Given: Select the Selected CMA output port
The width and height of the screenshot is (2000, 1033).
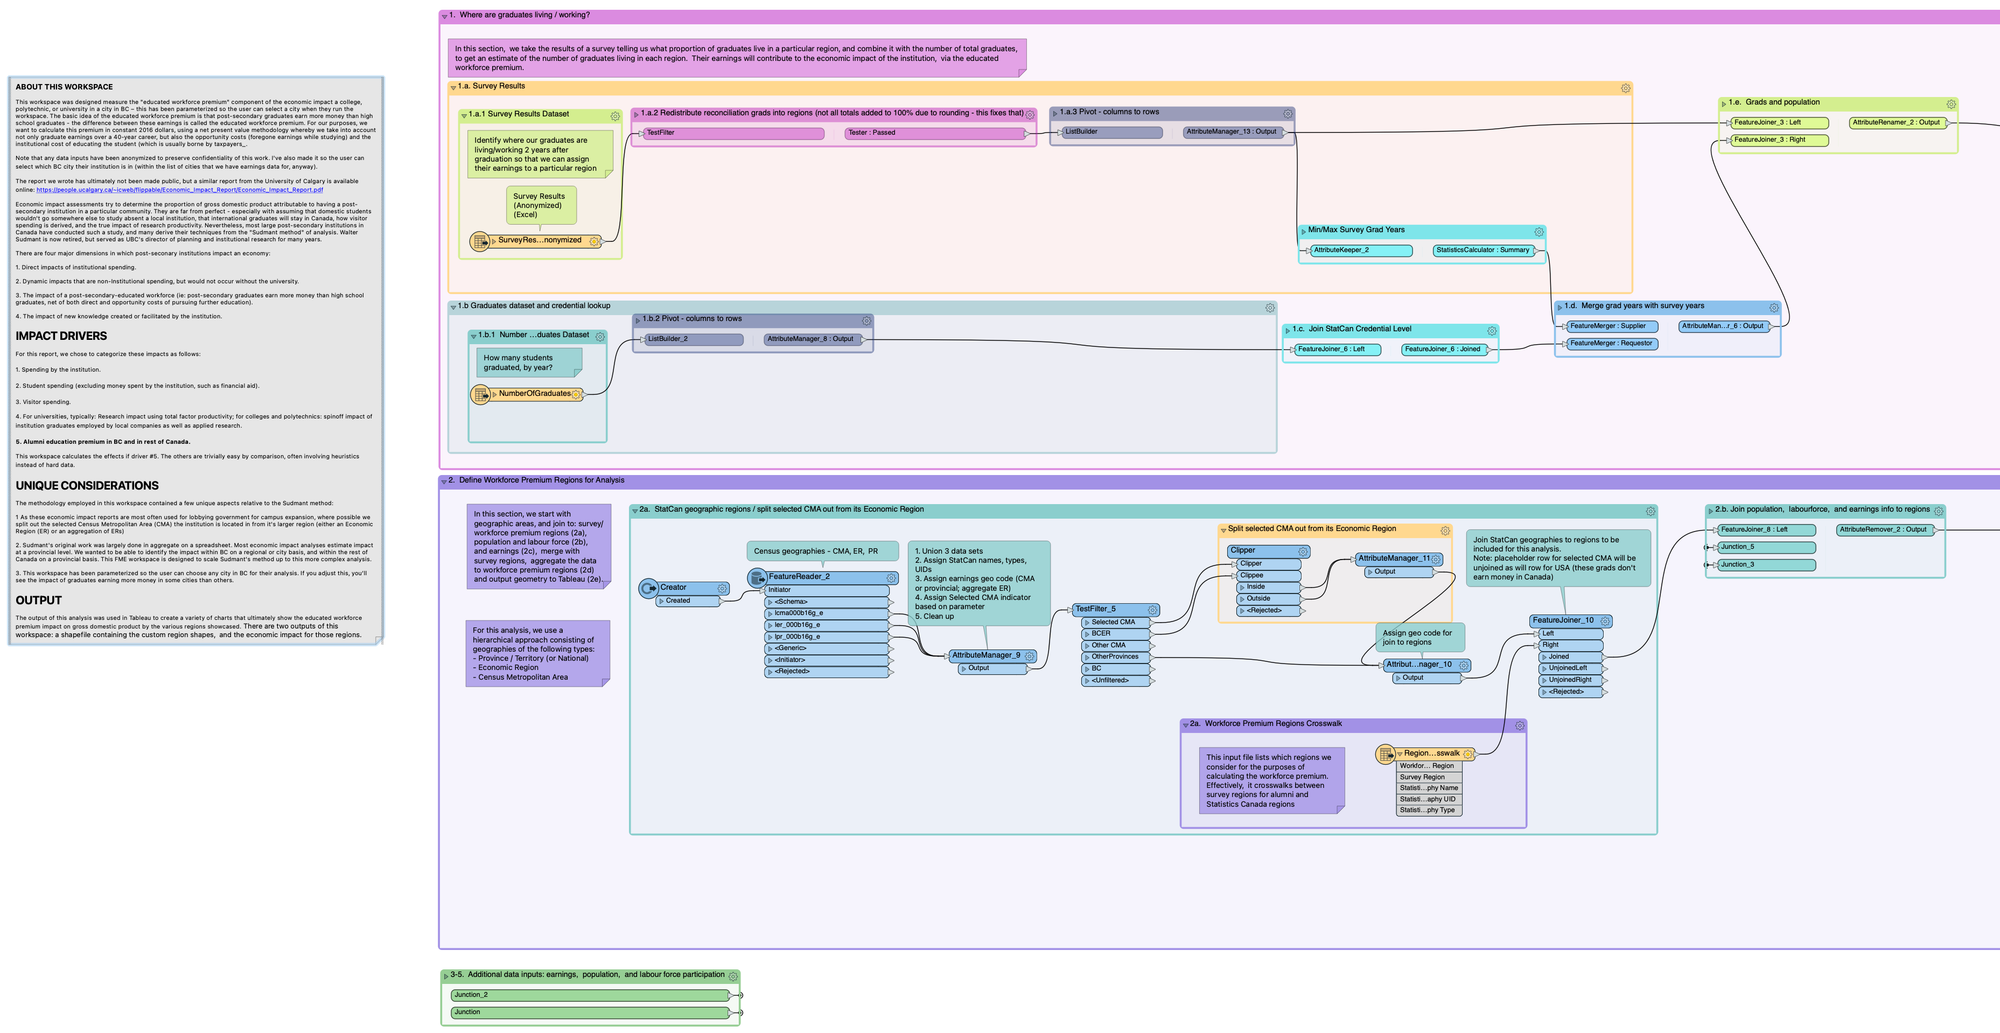Looking at the screenshot, I should [1117, 622].
